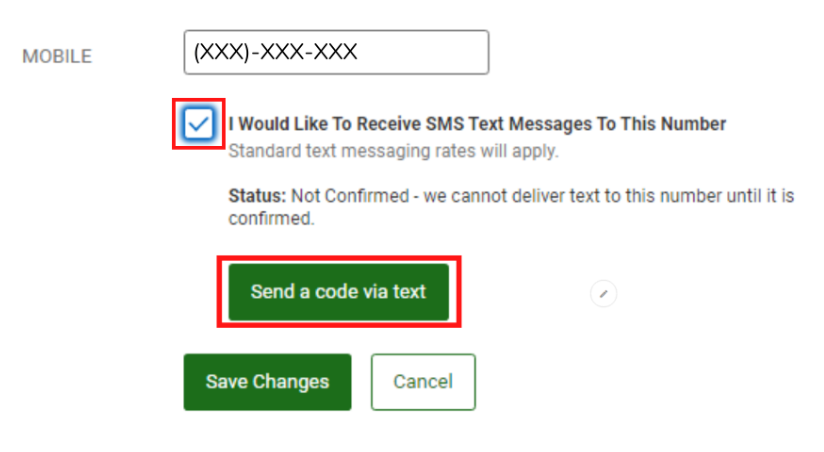Click the MOBILE field label
Viewport: 824px width, 452px height.
pyautogui.click(x=57, y=56)
